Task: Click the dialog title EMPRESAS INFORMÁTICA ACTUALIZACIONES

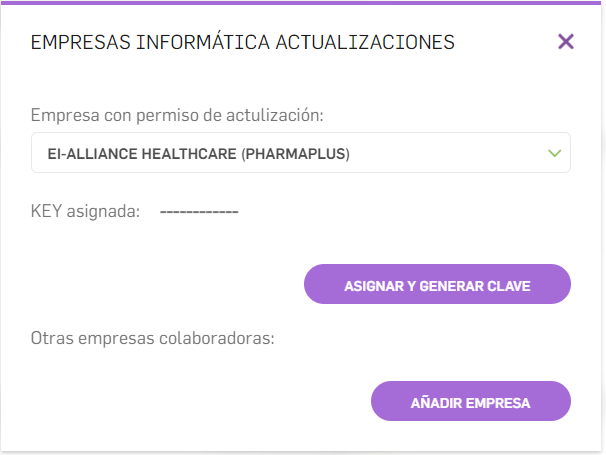Action: (243, 42)
